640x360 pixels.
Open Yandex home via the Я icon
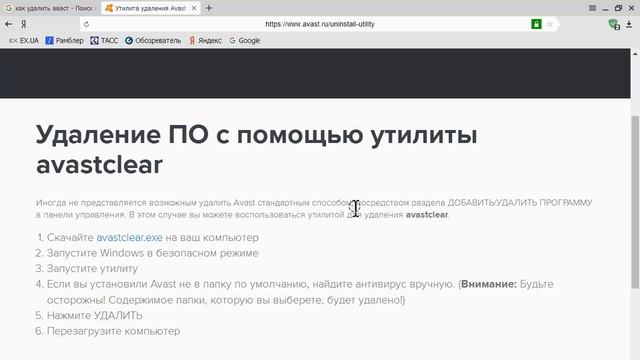pos(24,24)
